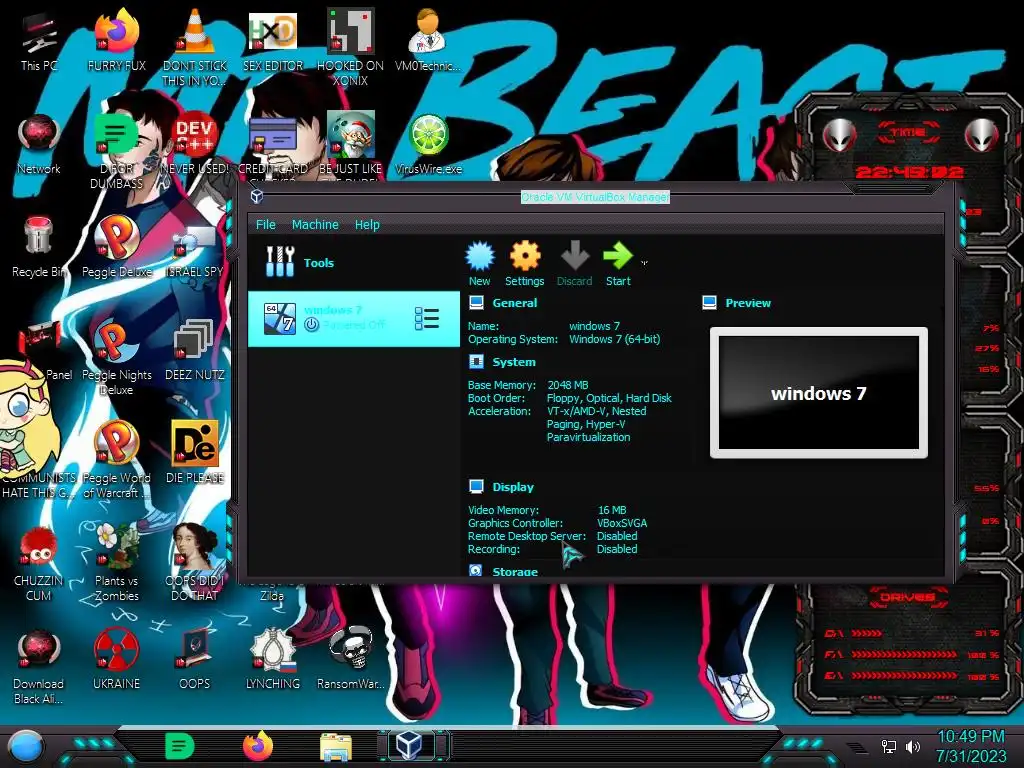The height and width of the screenshot is (768, 1024).
Task: Click the General section header
Action: 515,303
